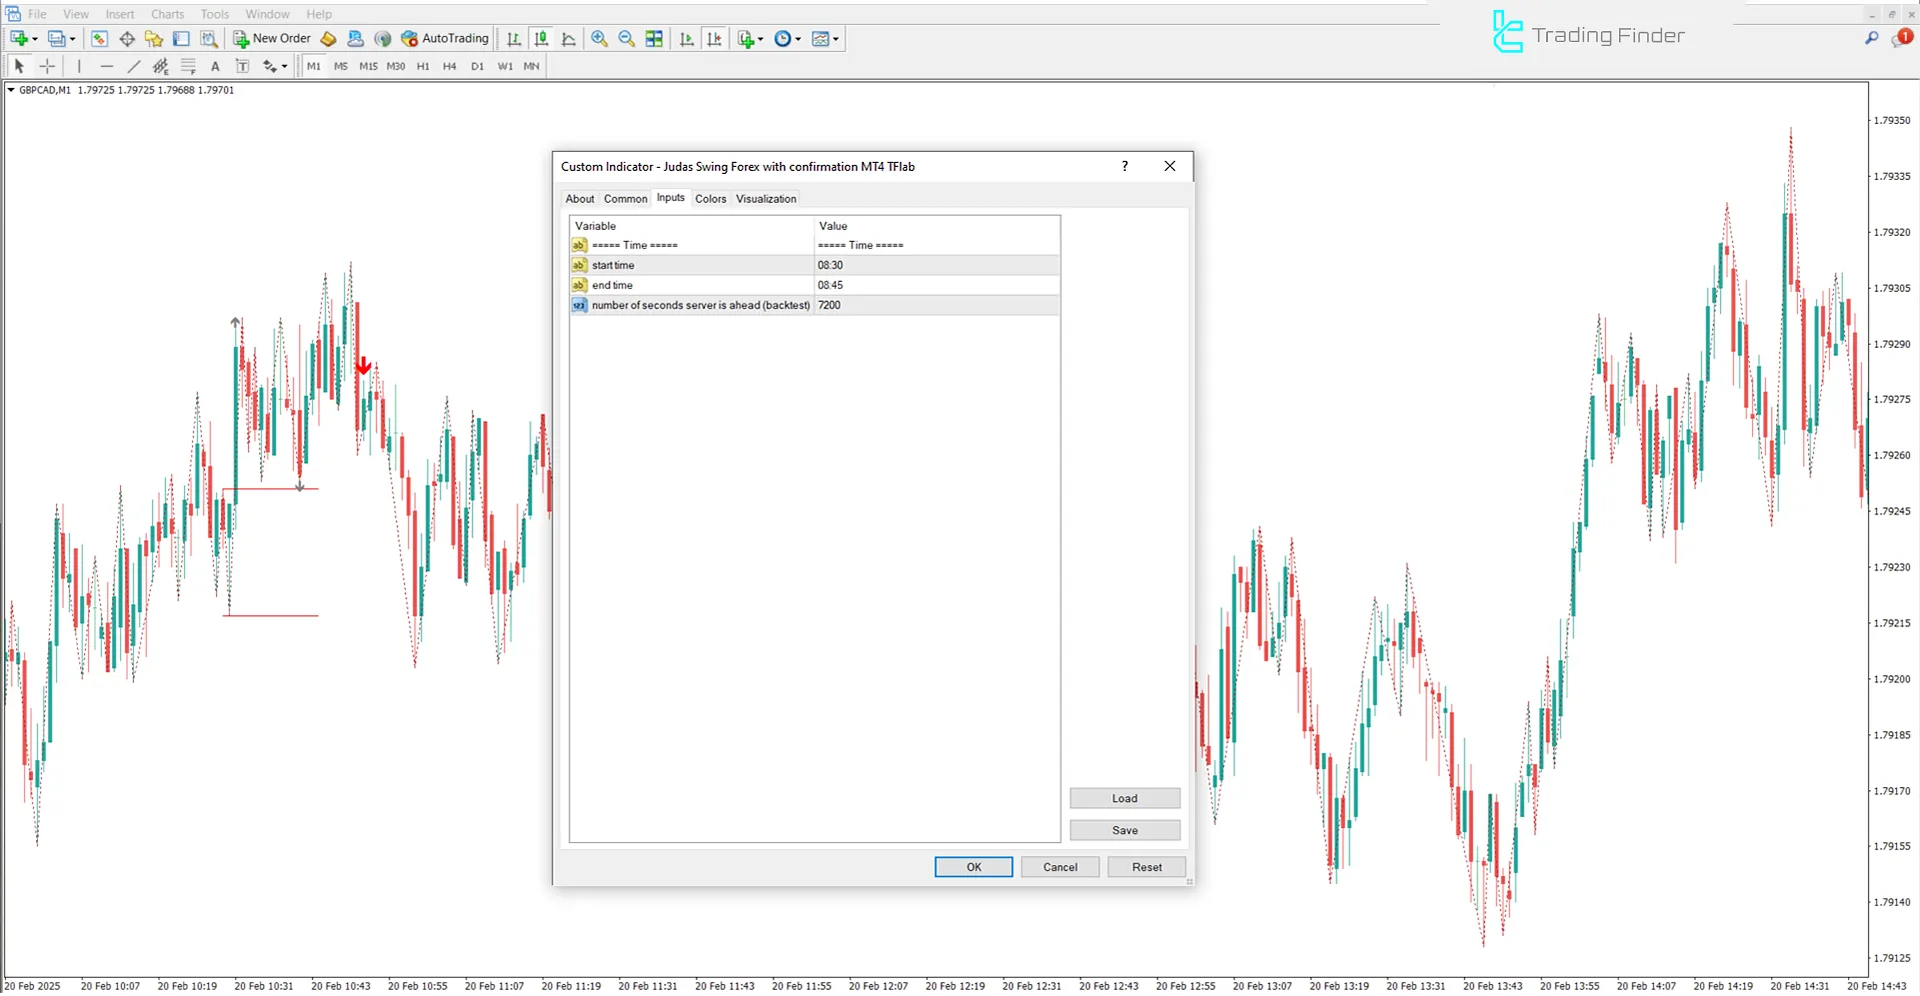Insert a text label with the A tool
This screenshot has height=996, width=1920.
[215, 66]
